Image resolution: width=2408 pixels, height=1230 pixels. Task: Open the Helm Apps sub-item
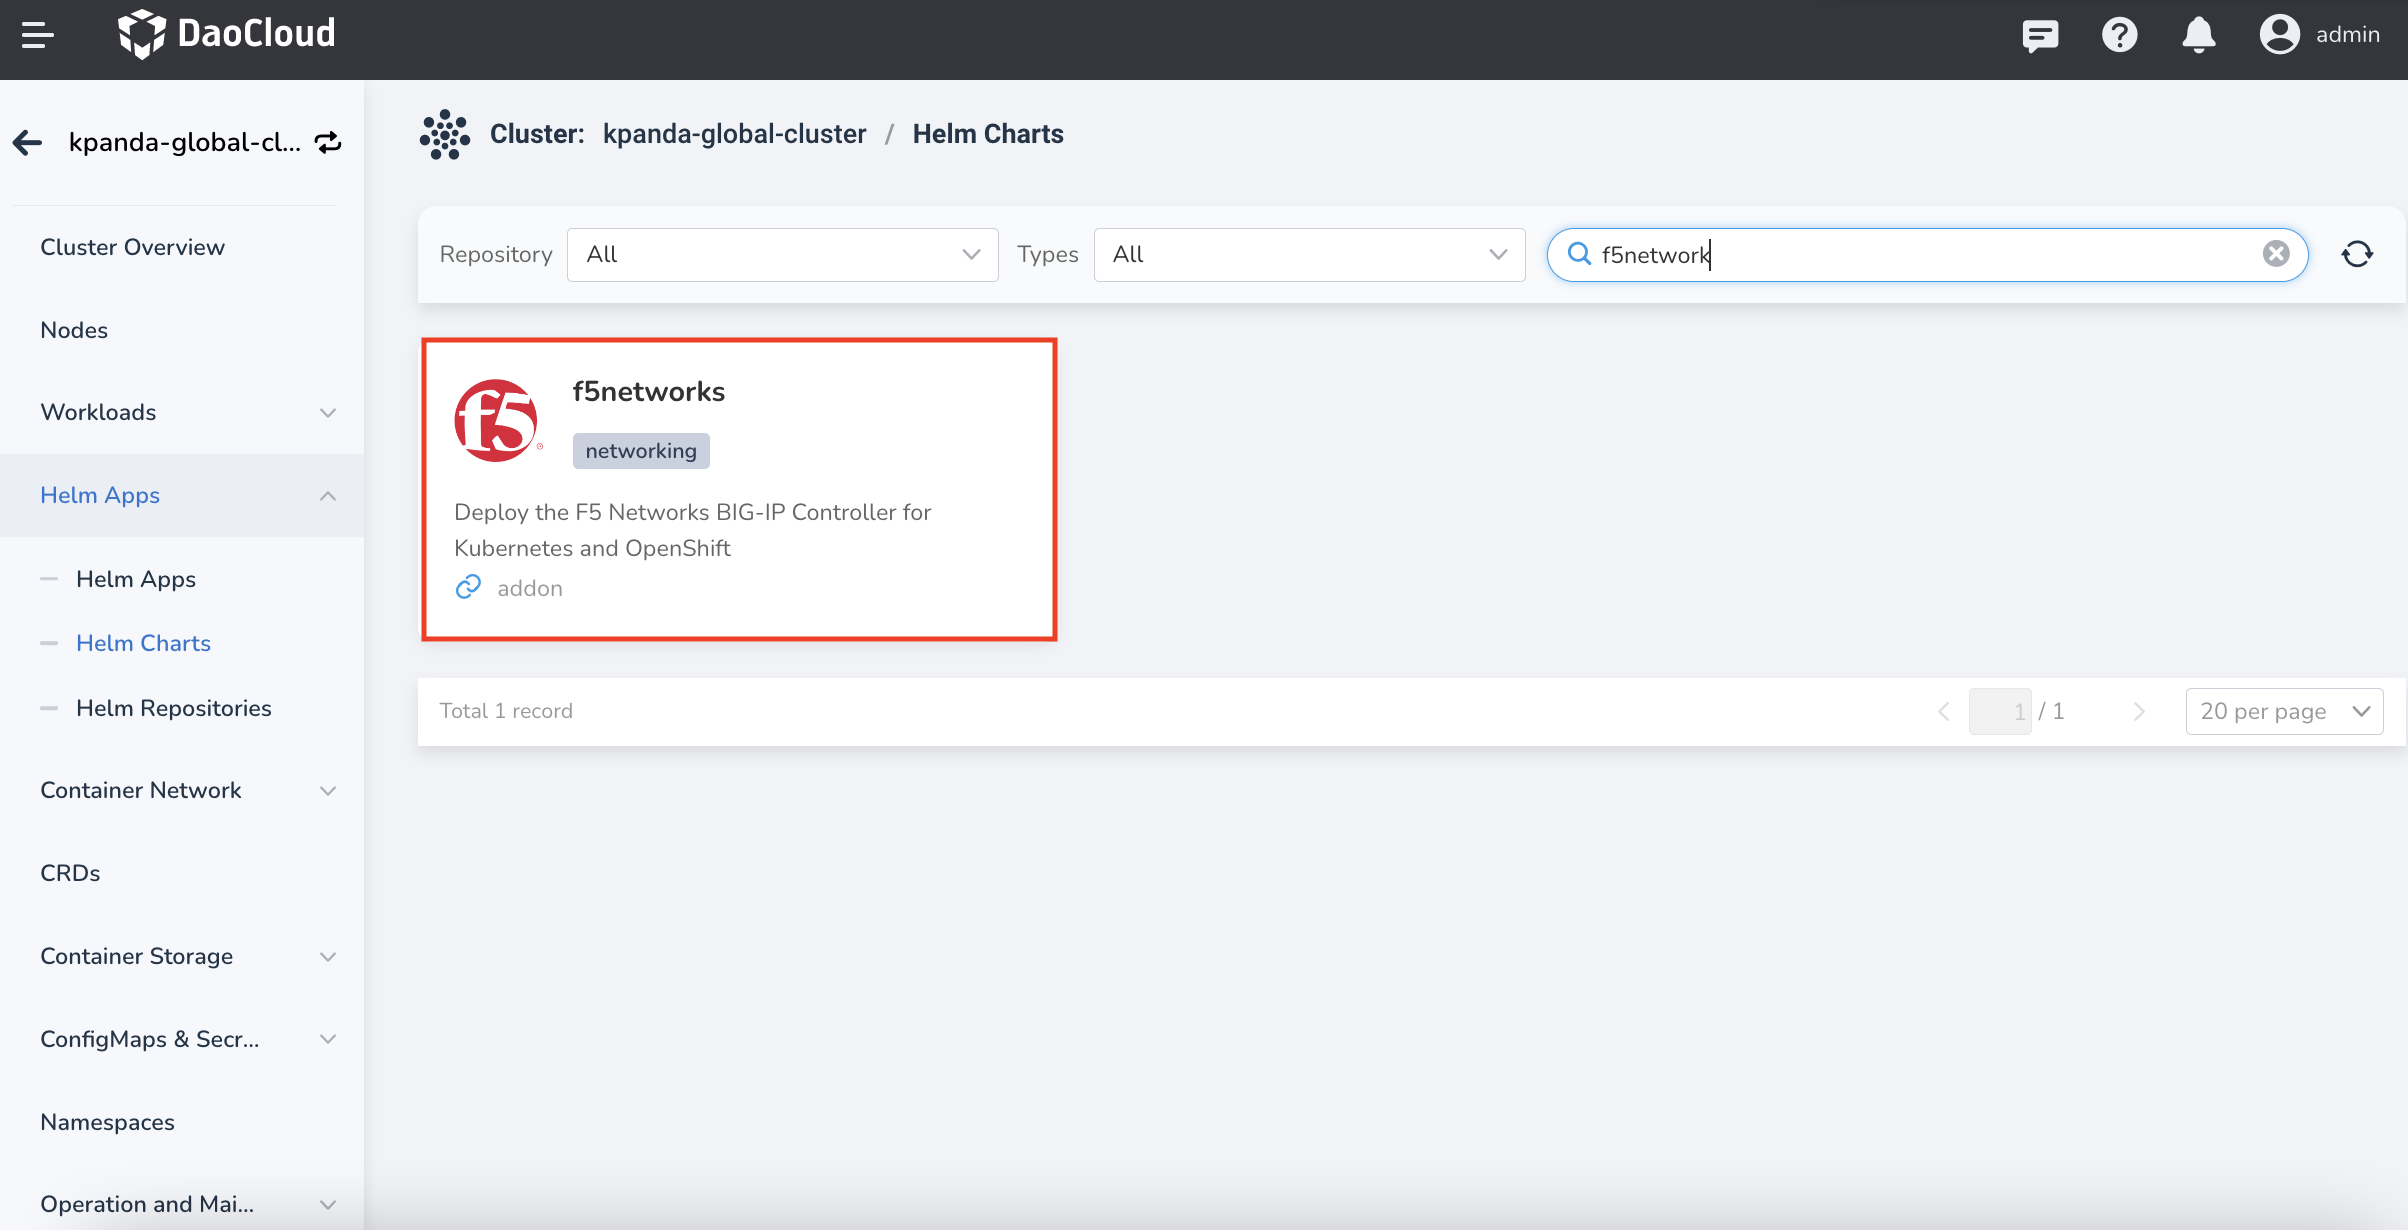tap(136, 579)
